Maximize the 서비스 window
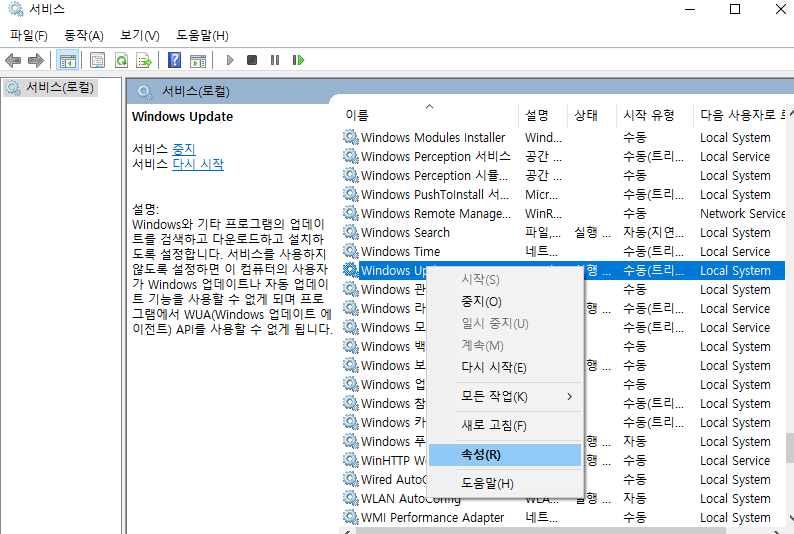 click(735, 9)
